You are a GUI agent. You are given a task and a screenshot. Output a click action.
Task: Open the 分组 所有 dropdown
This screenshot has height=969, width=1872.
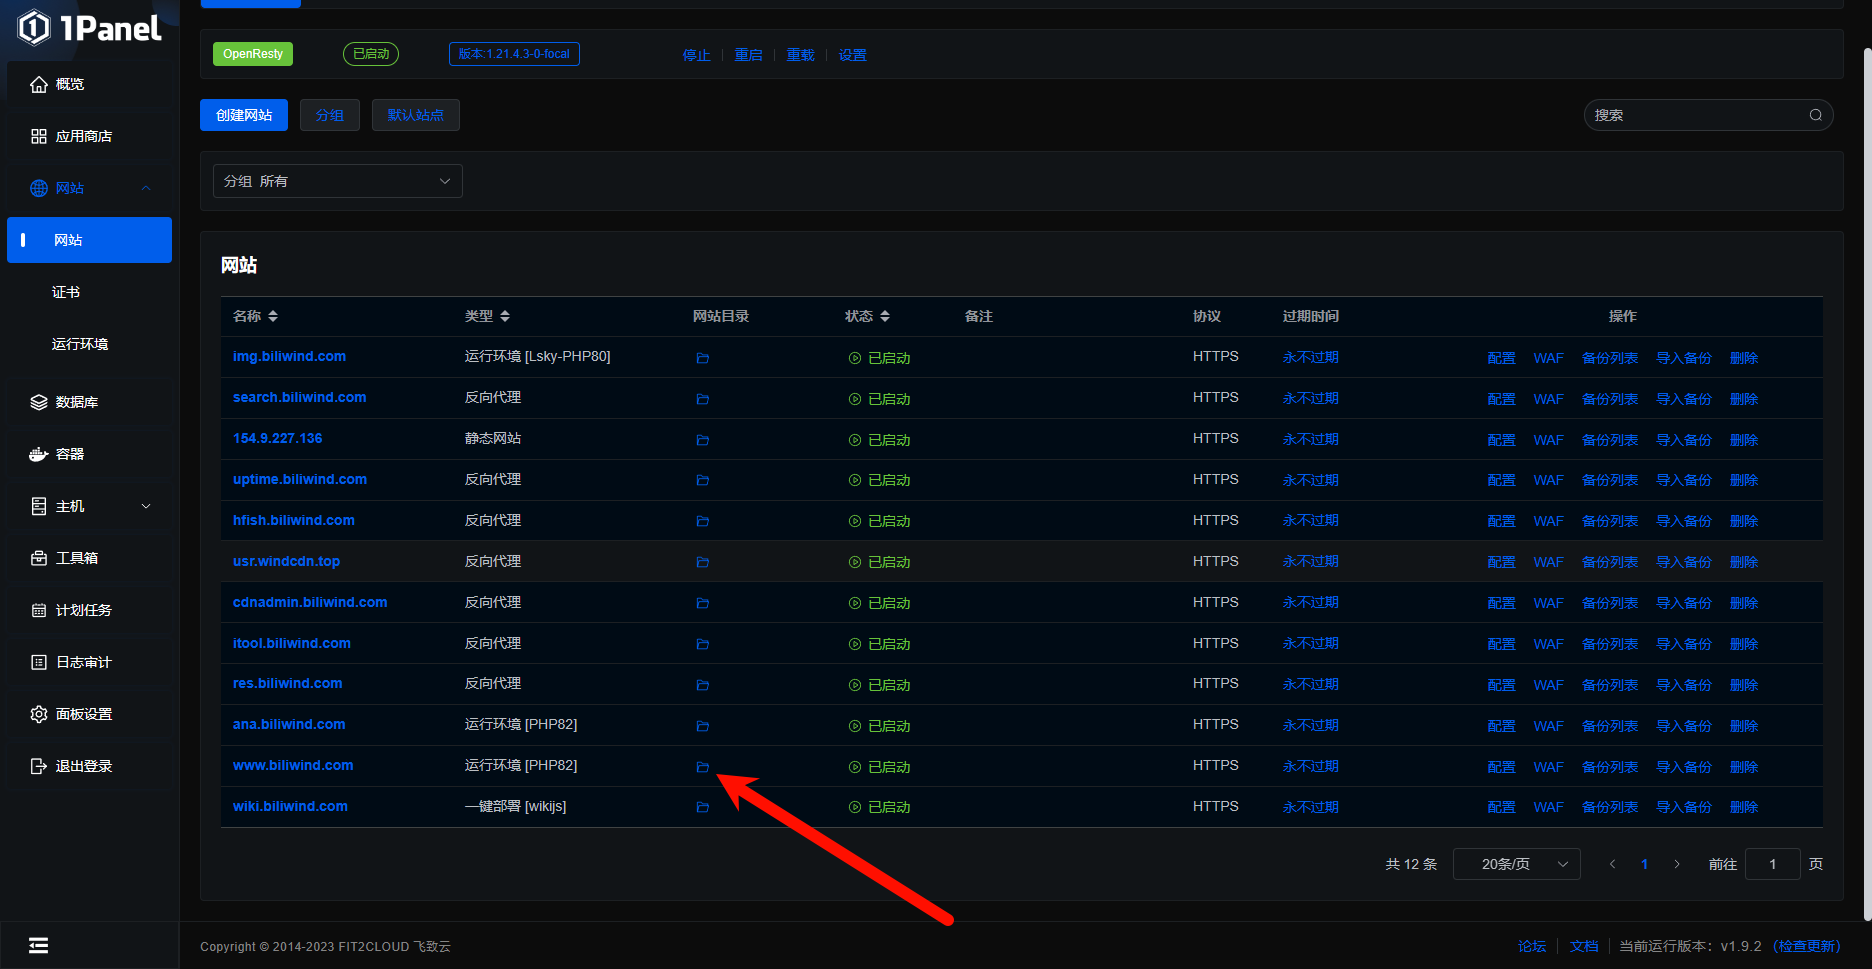pos(337,181)
